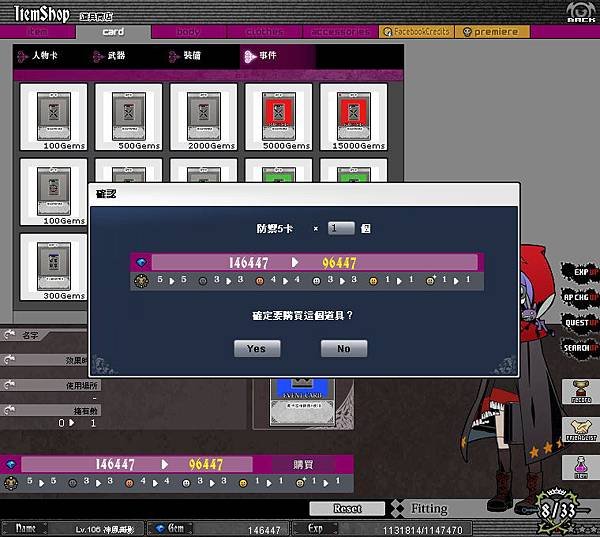Activate the EXP UP boost icon
600x537 pixels.
(x=581, y=272)
